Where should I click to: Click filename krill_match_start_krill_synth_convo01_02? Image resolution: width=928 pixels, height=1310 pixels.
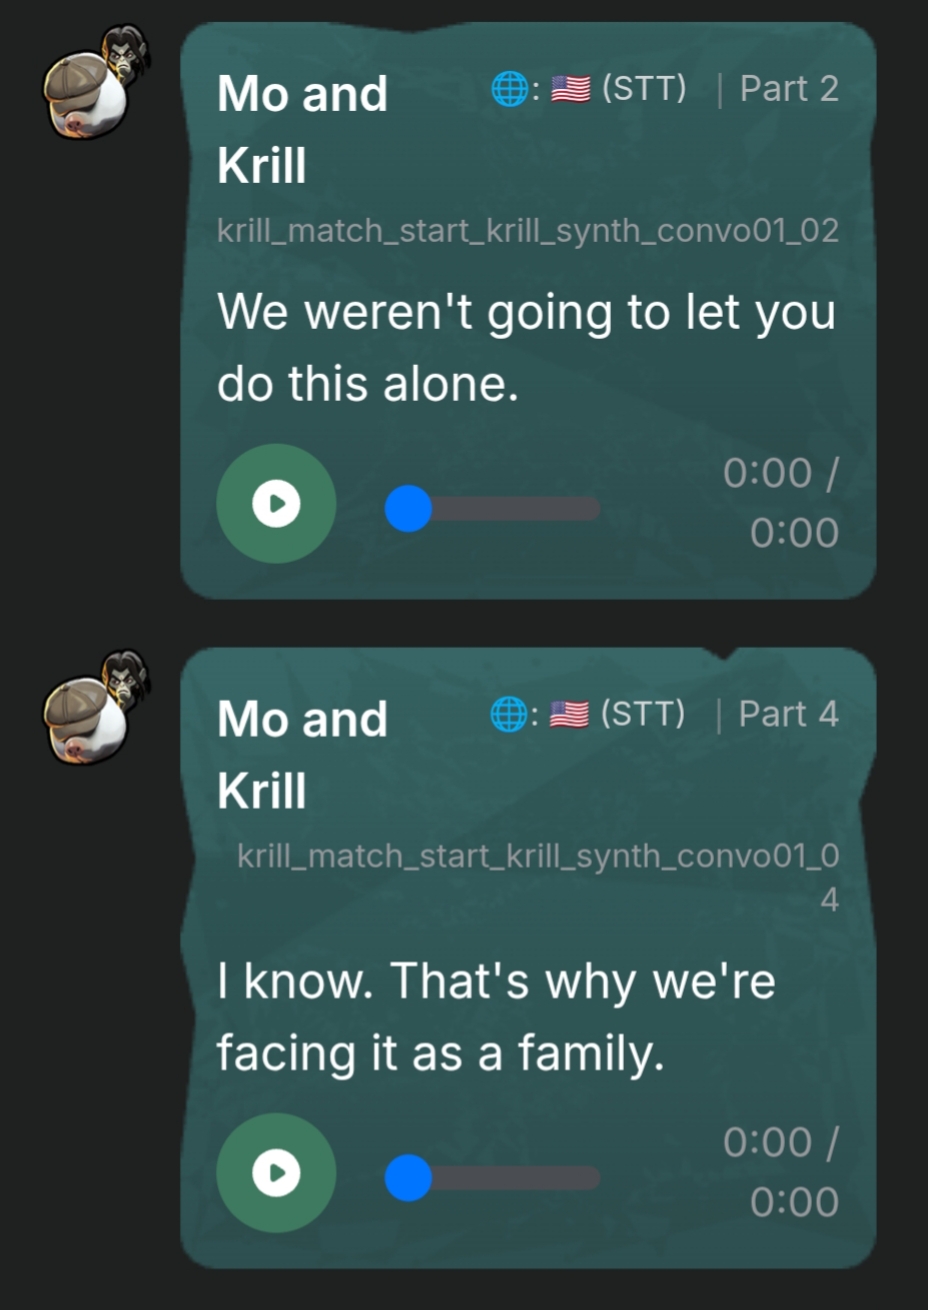tap(528, 231)
